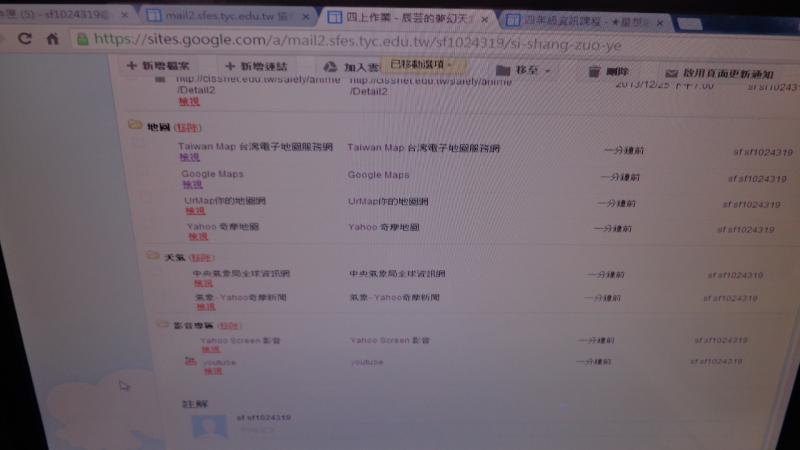Click the 註解 comments heading
The image size is (800, 450).
point(195,404)
